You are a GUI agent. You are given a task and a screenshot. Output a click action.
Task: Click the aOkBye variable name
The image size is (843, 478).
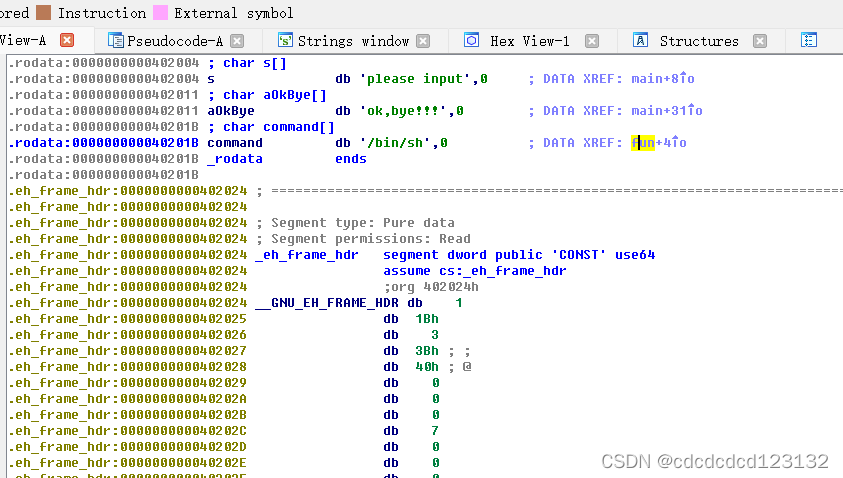(231, 111)
